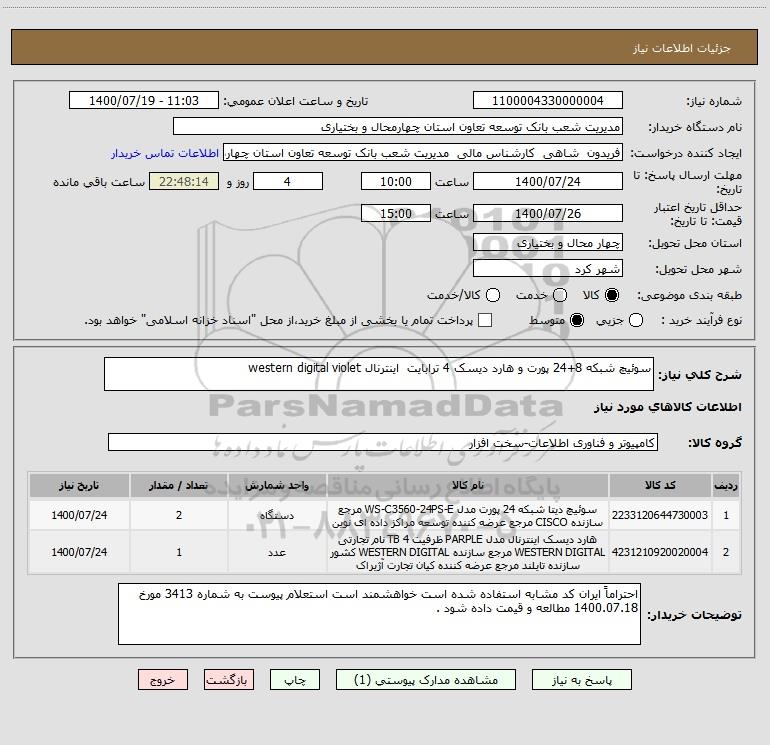
Task: Click the validity hour field 15:00
Action: click(x=396, y=213)
